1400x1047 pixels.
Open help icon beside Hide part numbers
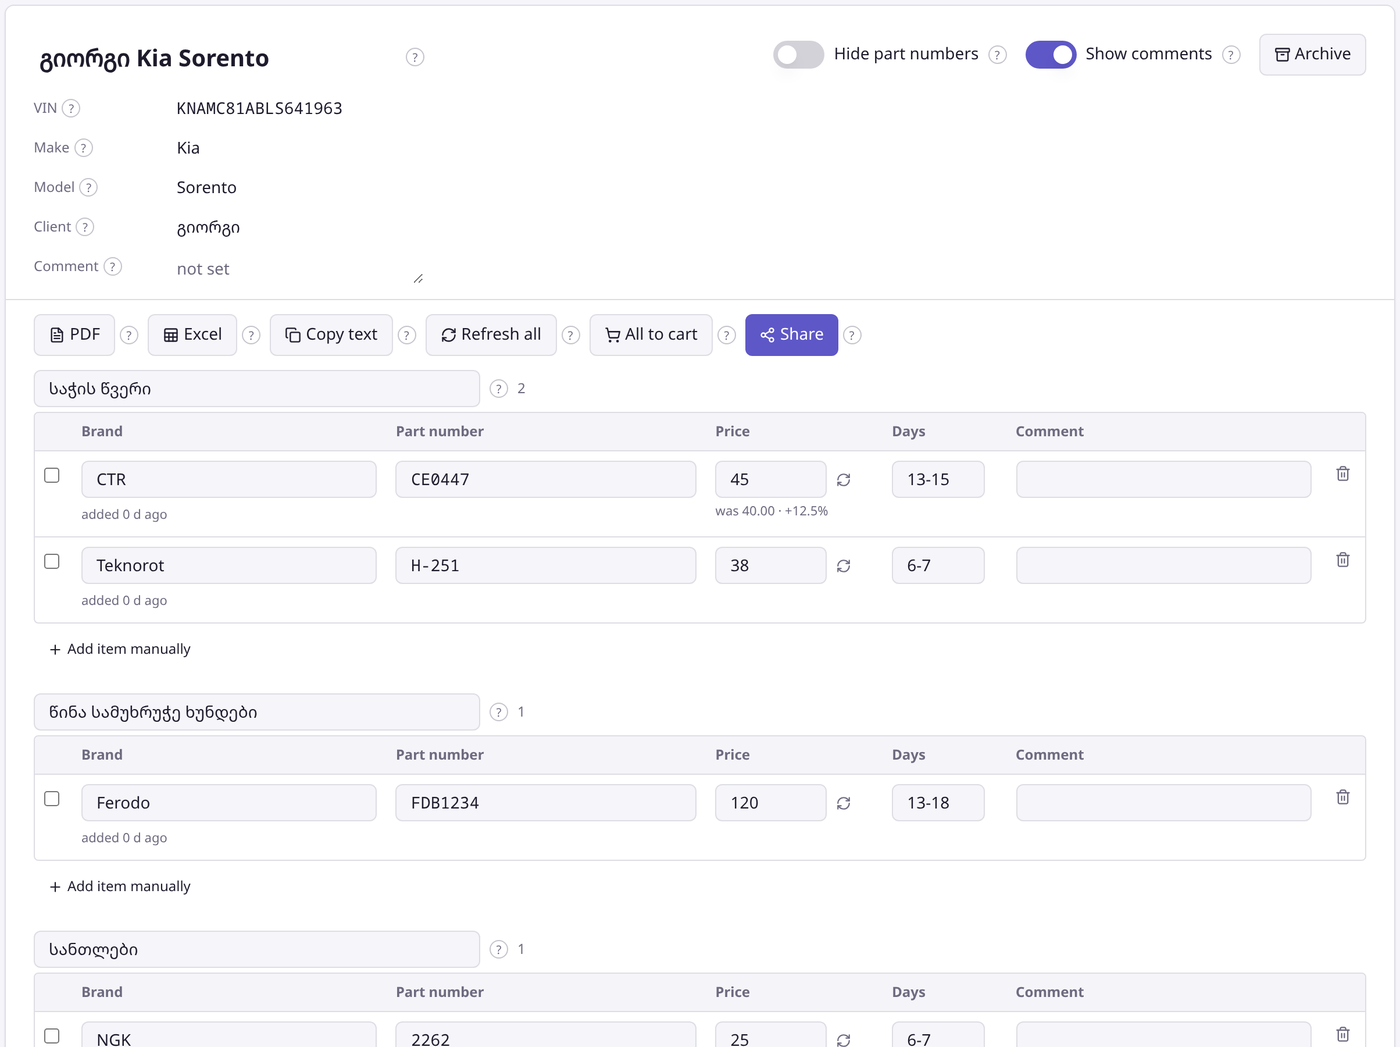(x=998, y=55)
